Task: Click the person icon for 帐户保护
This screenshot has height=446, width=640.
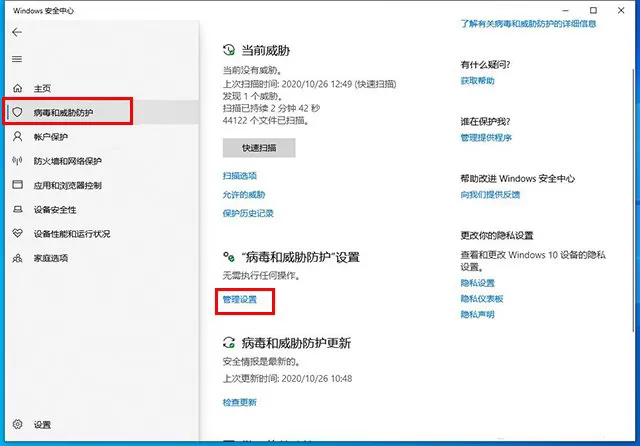Action: point(18,136)
